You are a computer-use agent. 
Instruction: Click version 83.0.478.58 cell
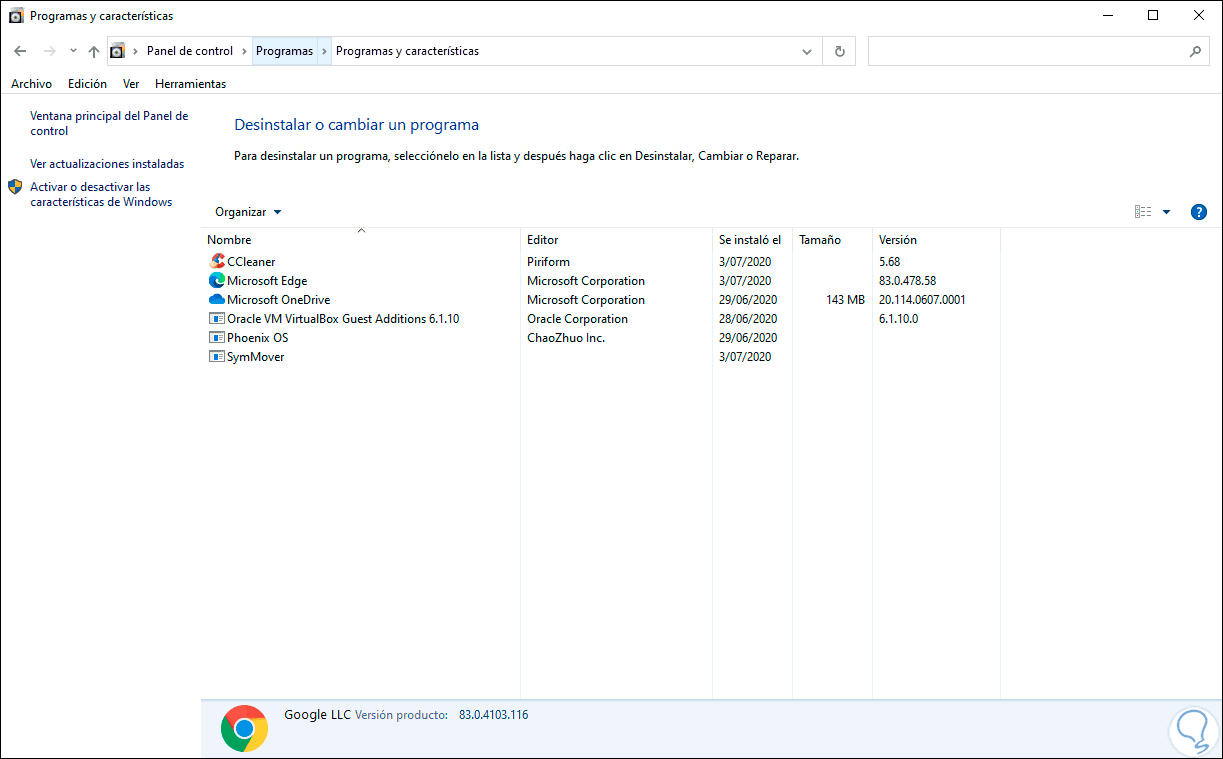[907, 281]
